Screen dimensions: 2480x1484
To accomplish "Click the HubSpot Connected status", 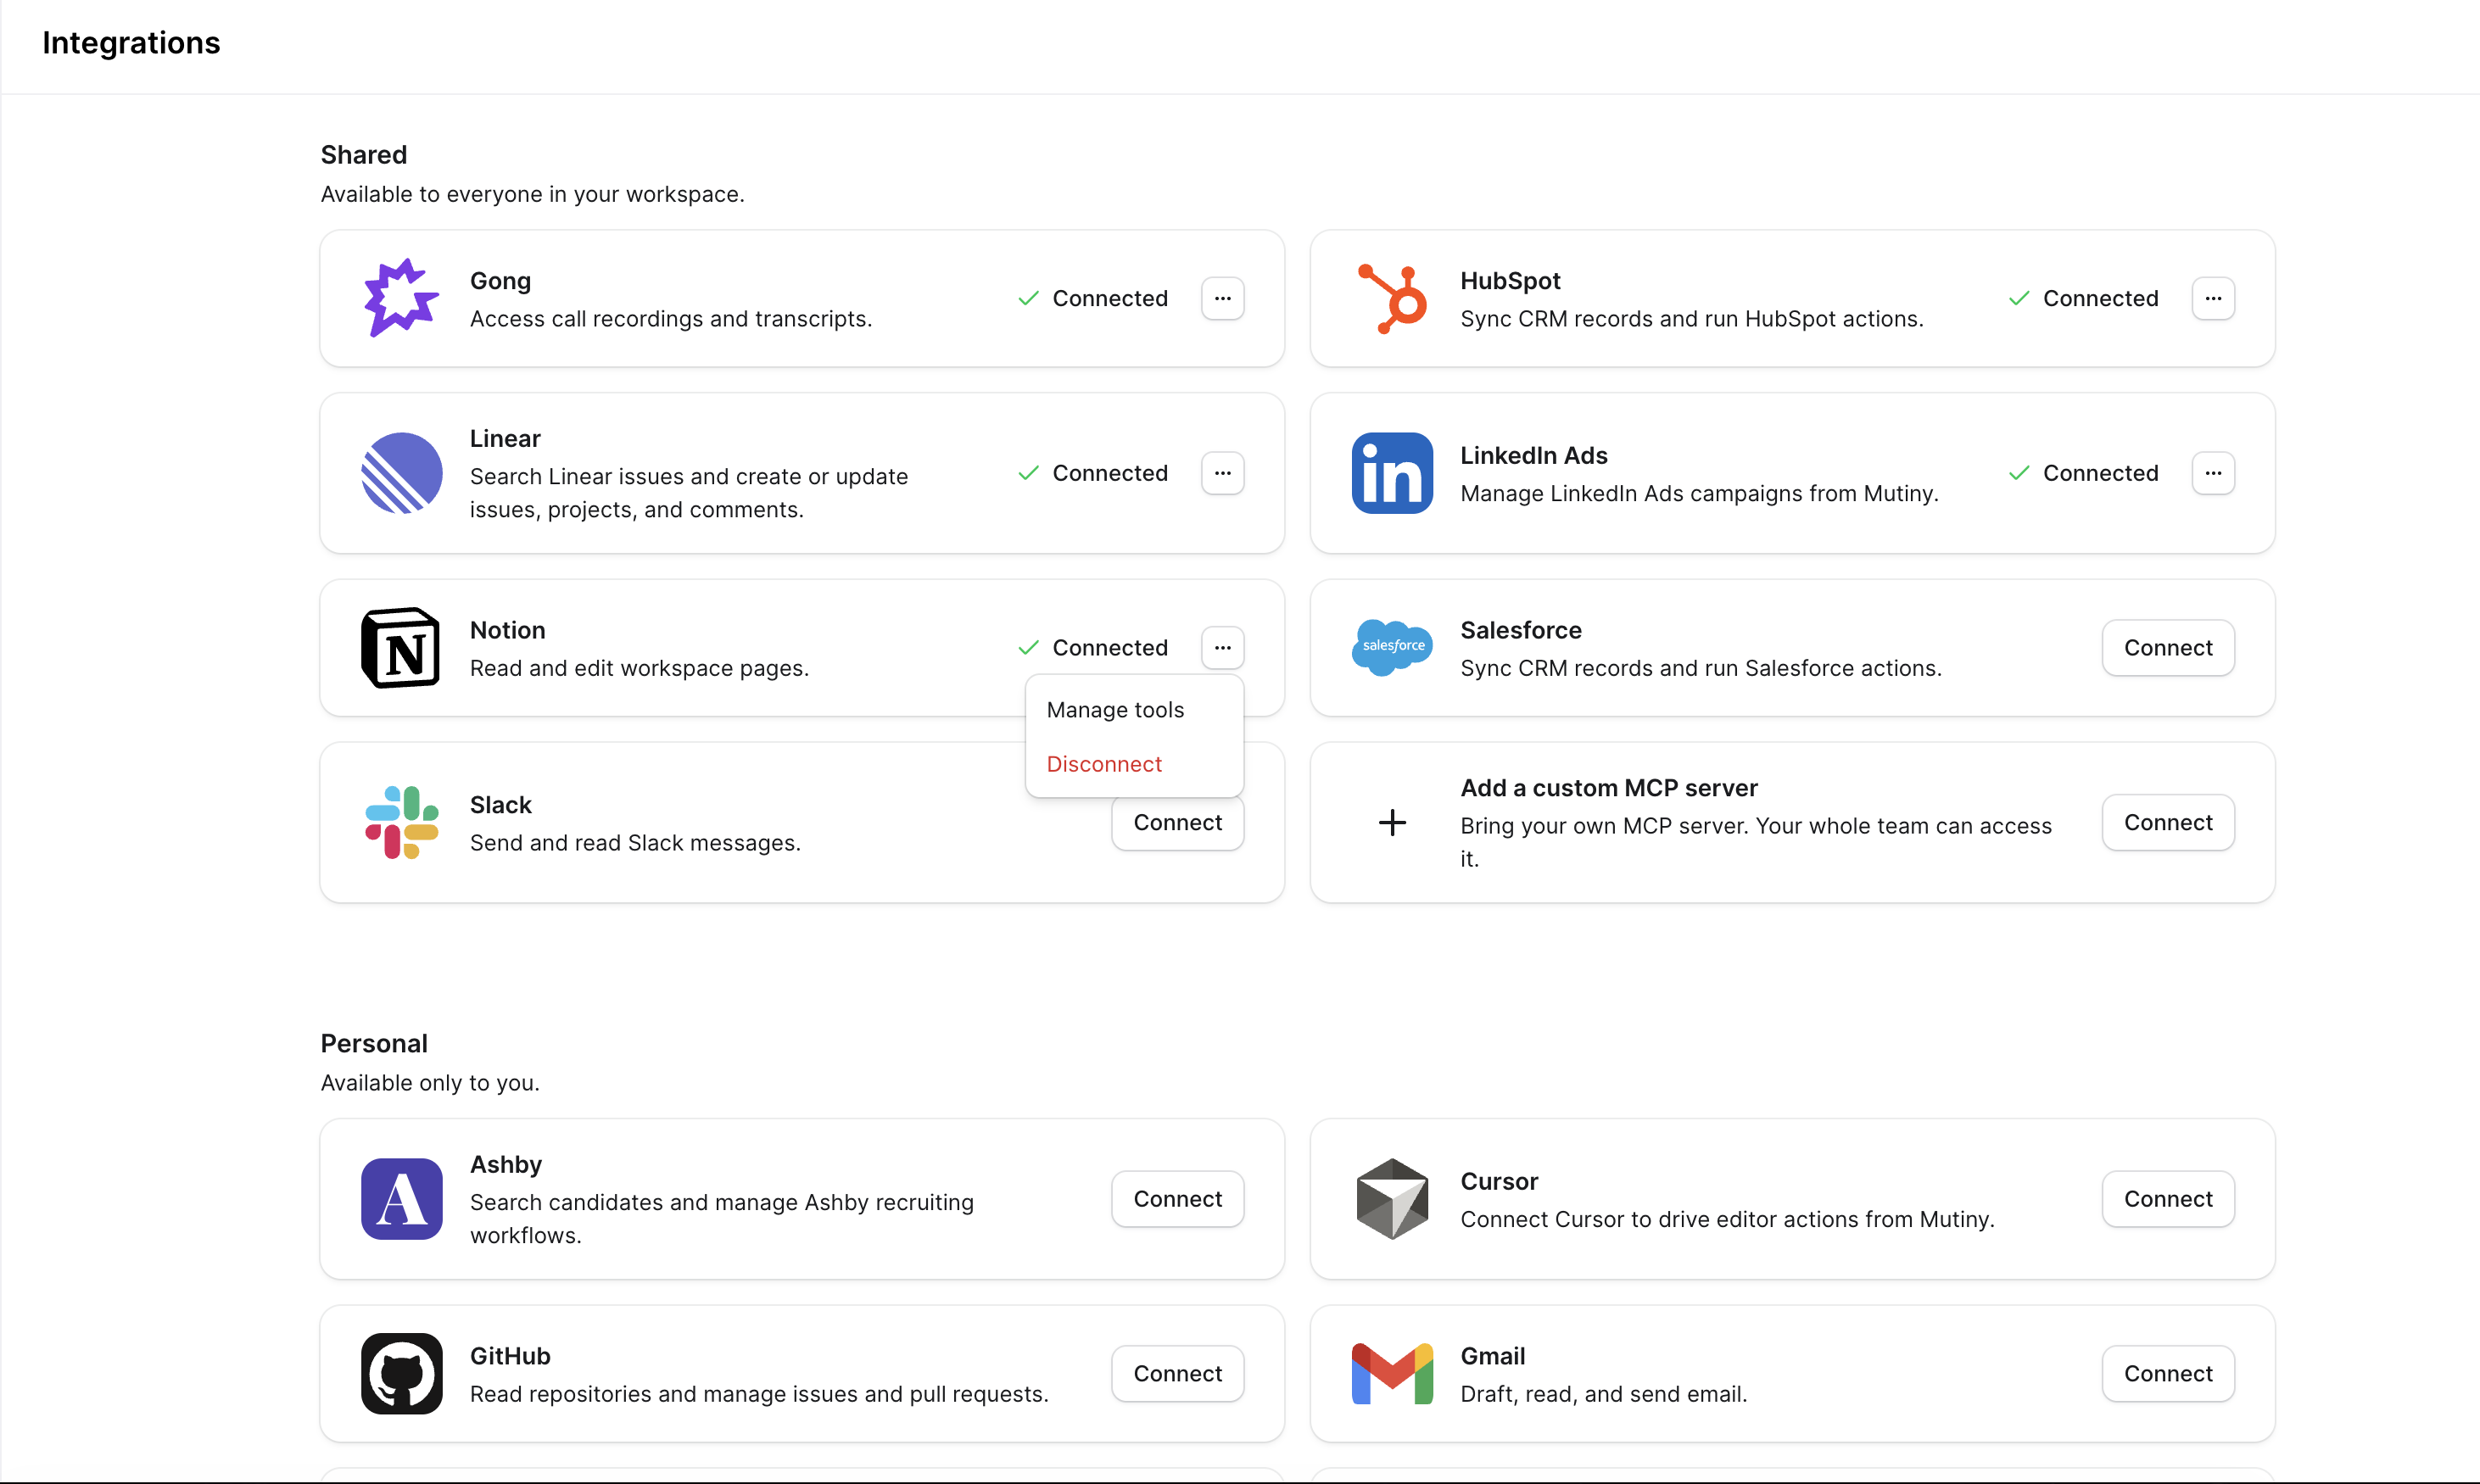I will click(2083, 298).
